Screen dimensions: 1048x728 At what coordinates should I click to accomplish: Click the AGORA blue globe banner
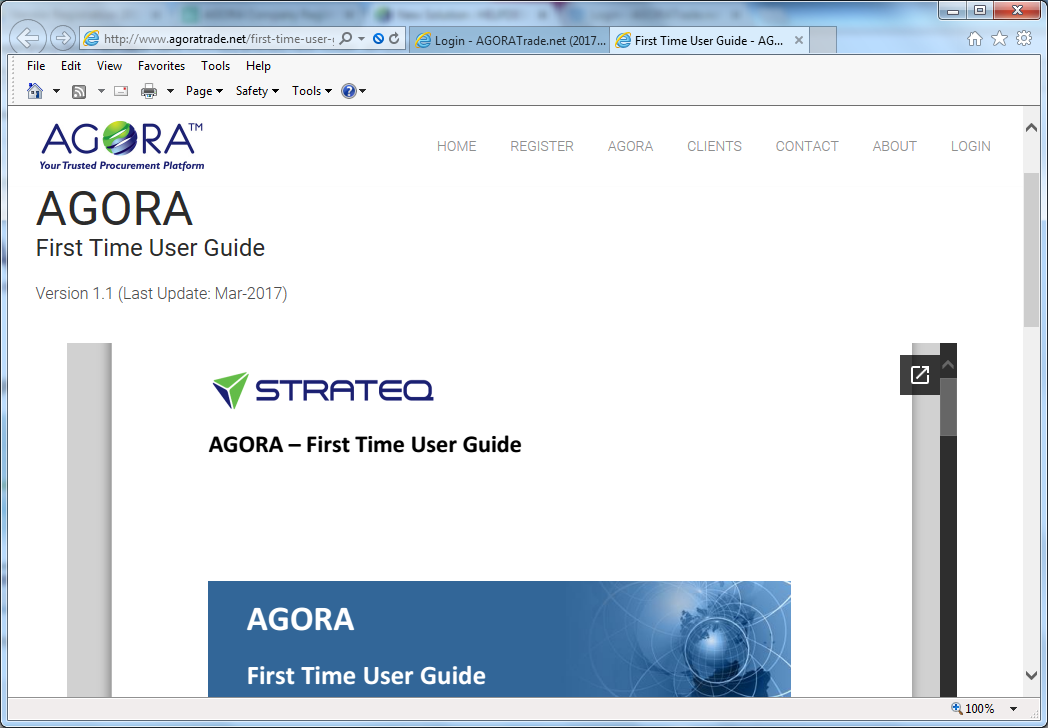(499, 639)
